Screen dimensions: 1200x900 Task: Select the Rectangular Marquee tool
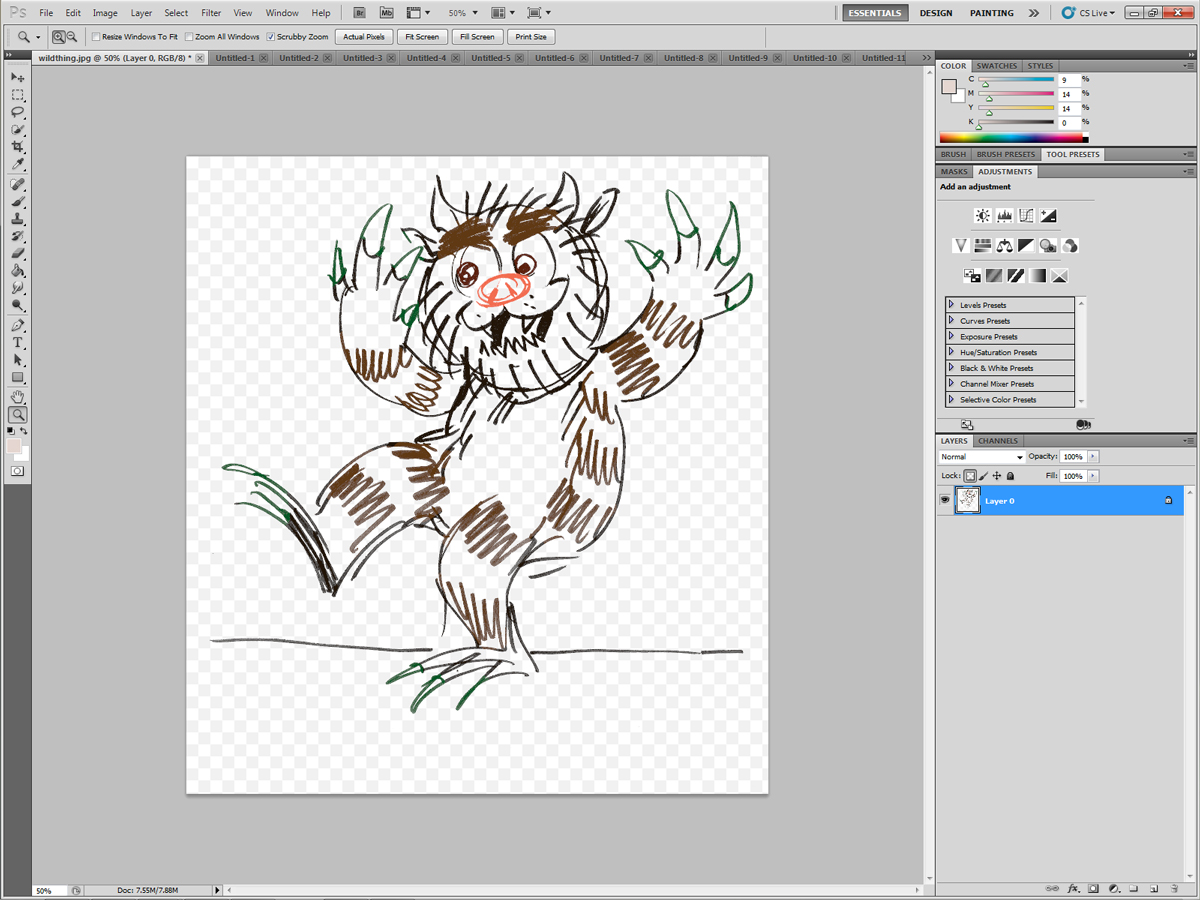[x=18, y=95]
